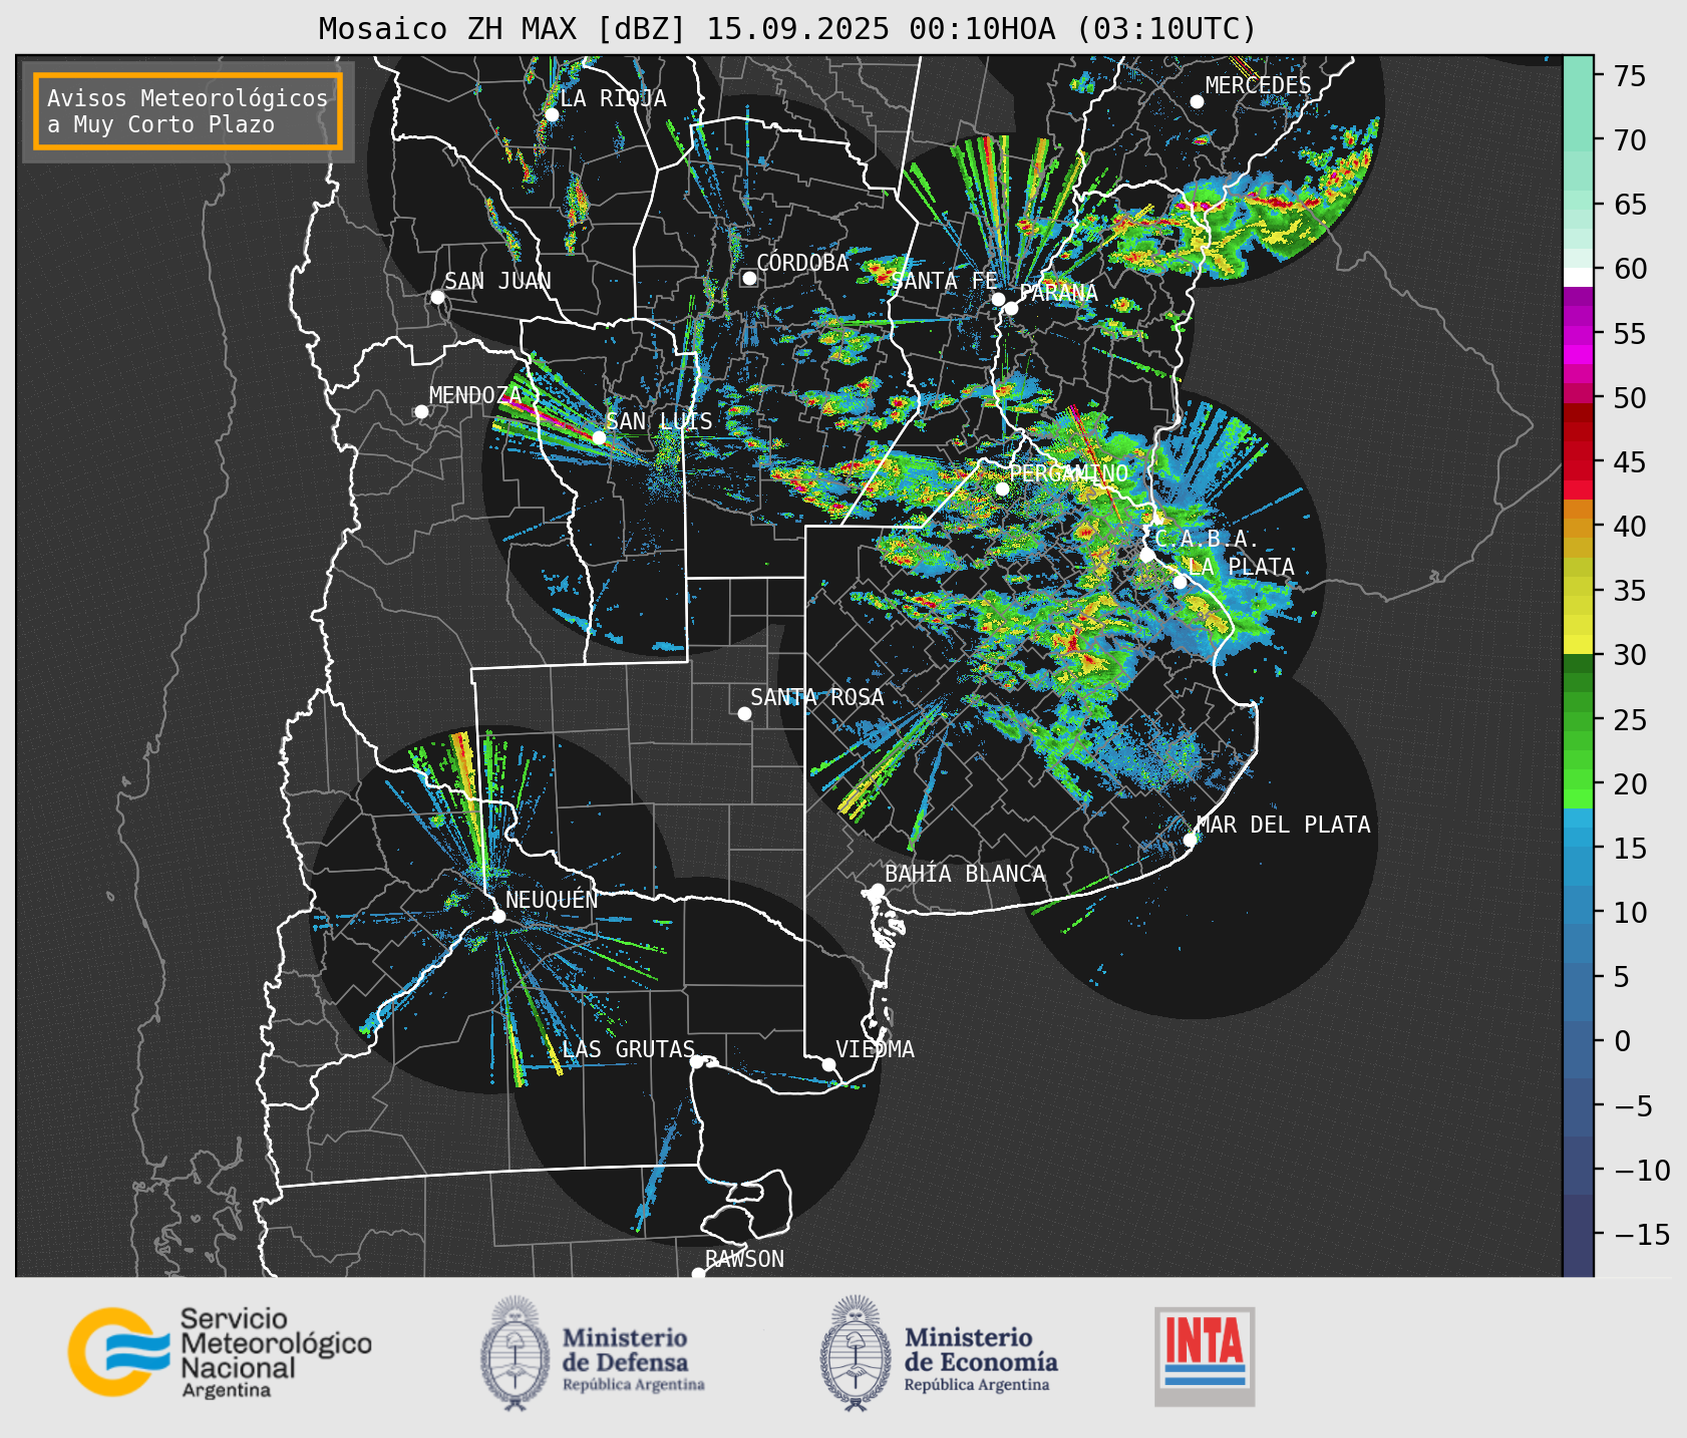Select the PARANÁ city marker

[1011, 308]
